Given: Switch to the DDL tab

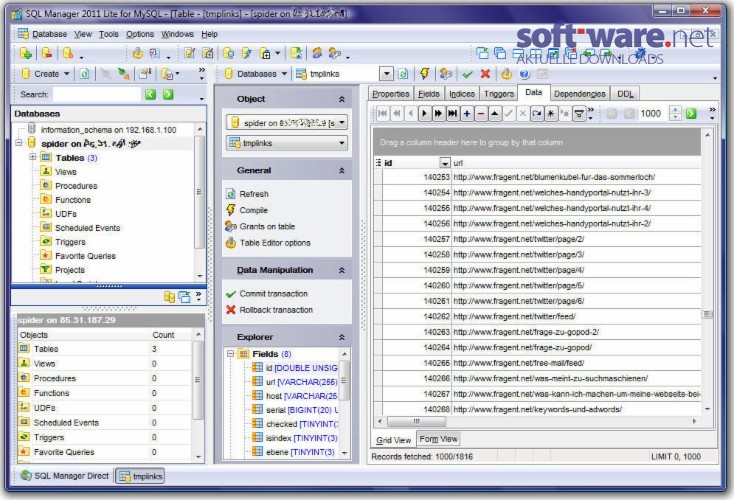Looking at the screenshot, I should (x=625, y=94).
